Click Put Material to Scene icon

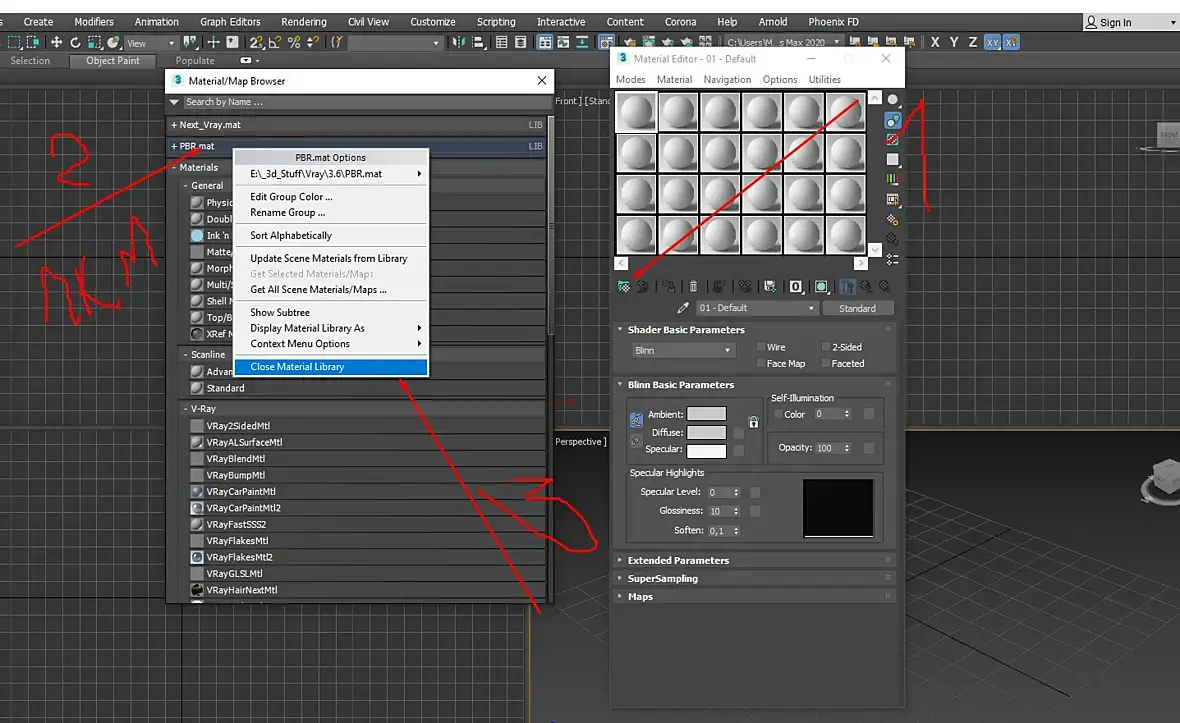pyautogui.click(x=643, y=287)
